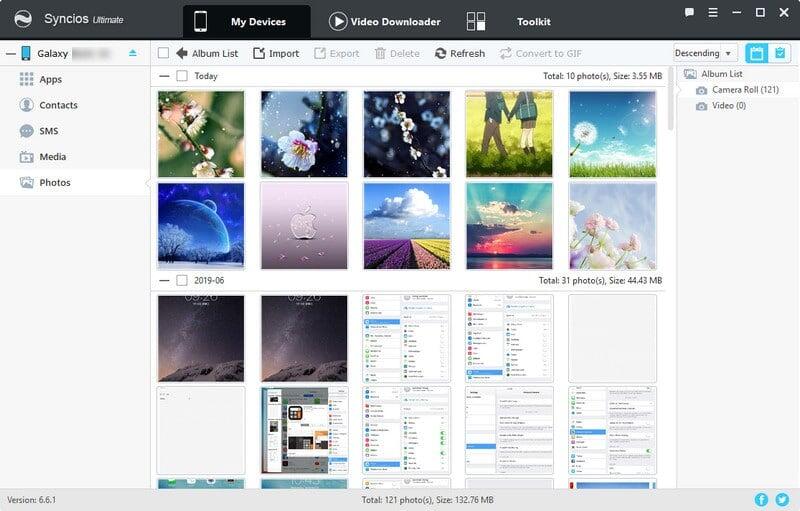The width and height of the screenshot is (800, 511).
Task: Collapse the Today photo group
Action: point(164,76)
